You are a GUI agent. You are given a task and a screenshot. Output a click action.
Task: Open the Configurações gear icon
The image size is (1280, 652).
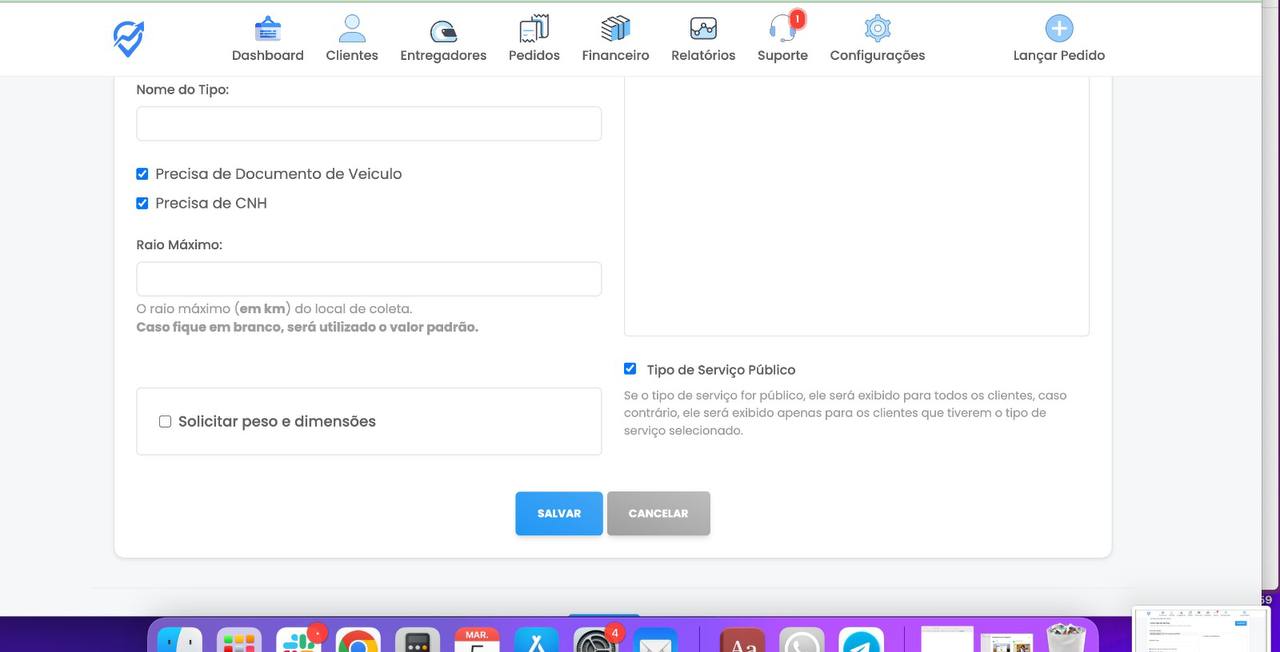pyautogui.click(x=877, y=29)
